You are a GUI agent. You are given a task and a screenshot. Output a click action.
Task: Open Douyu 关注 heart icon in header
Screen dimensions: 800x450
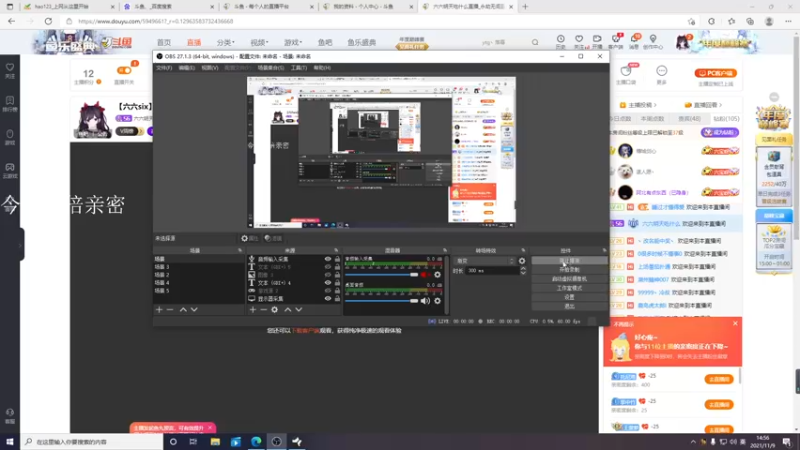tap(579, 42)
